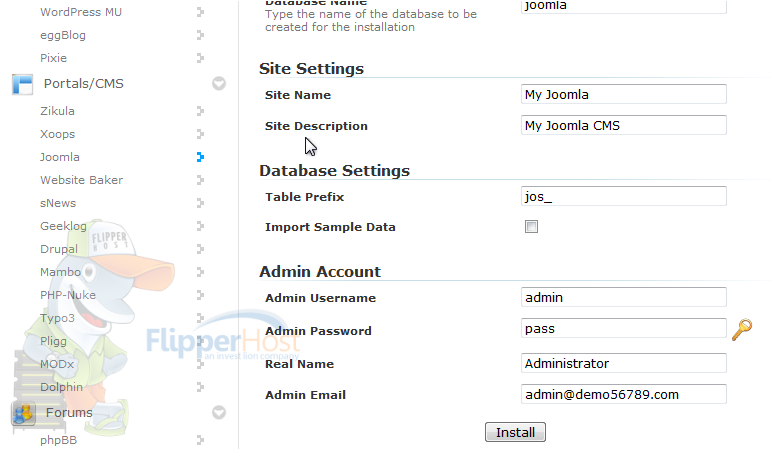776x450 pixels.
Task: Click the arrow icon next to Mambo
Action: click(200, 272)
